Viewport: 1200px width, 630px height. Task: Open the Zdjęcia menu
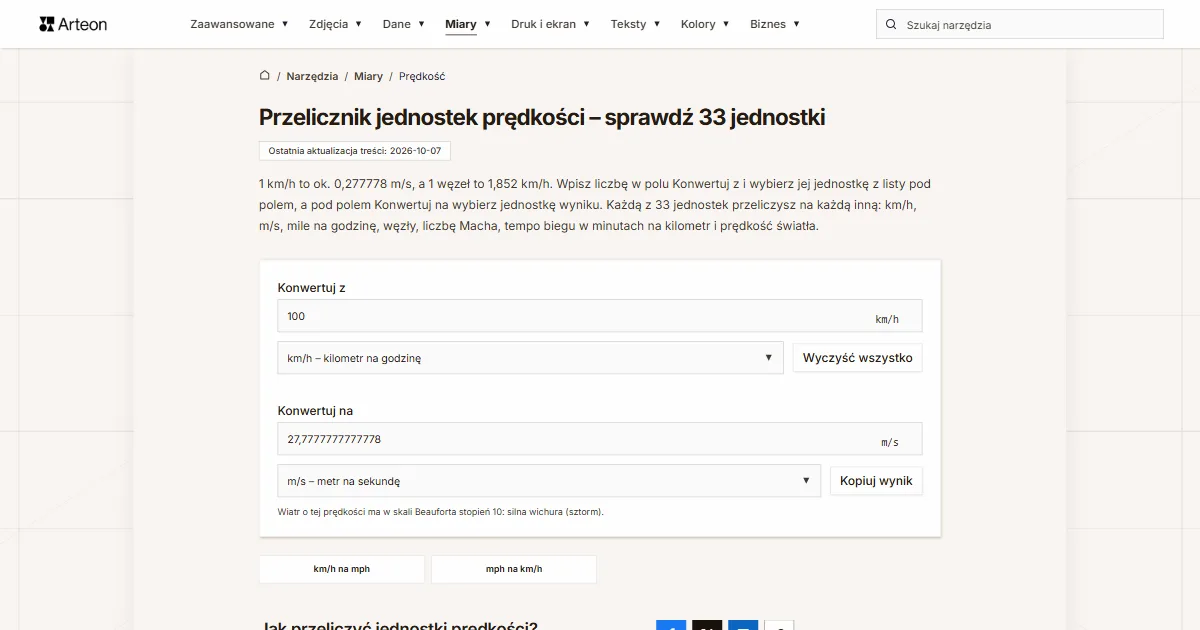point(335,24)
